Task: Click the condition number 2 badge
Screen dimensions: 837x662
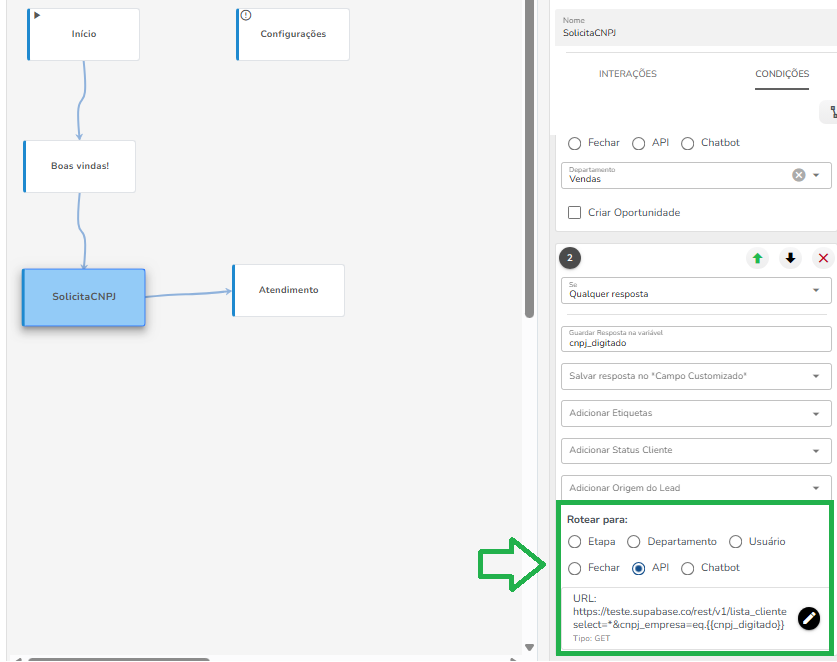Action: (x=570, y=258)
